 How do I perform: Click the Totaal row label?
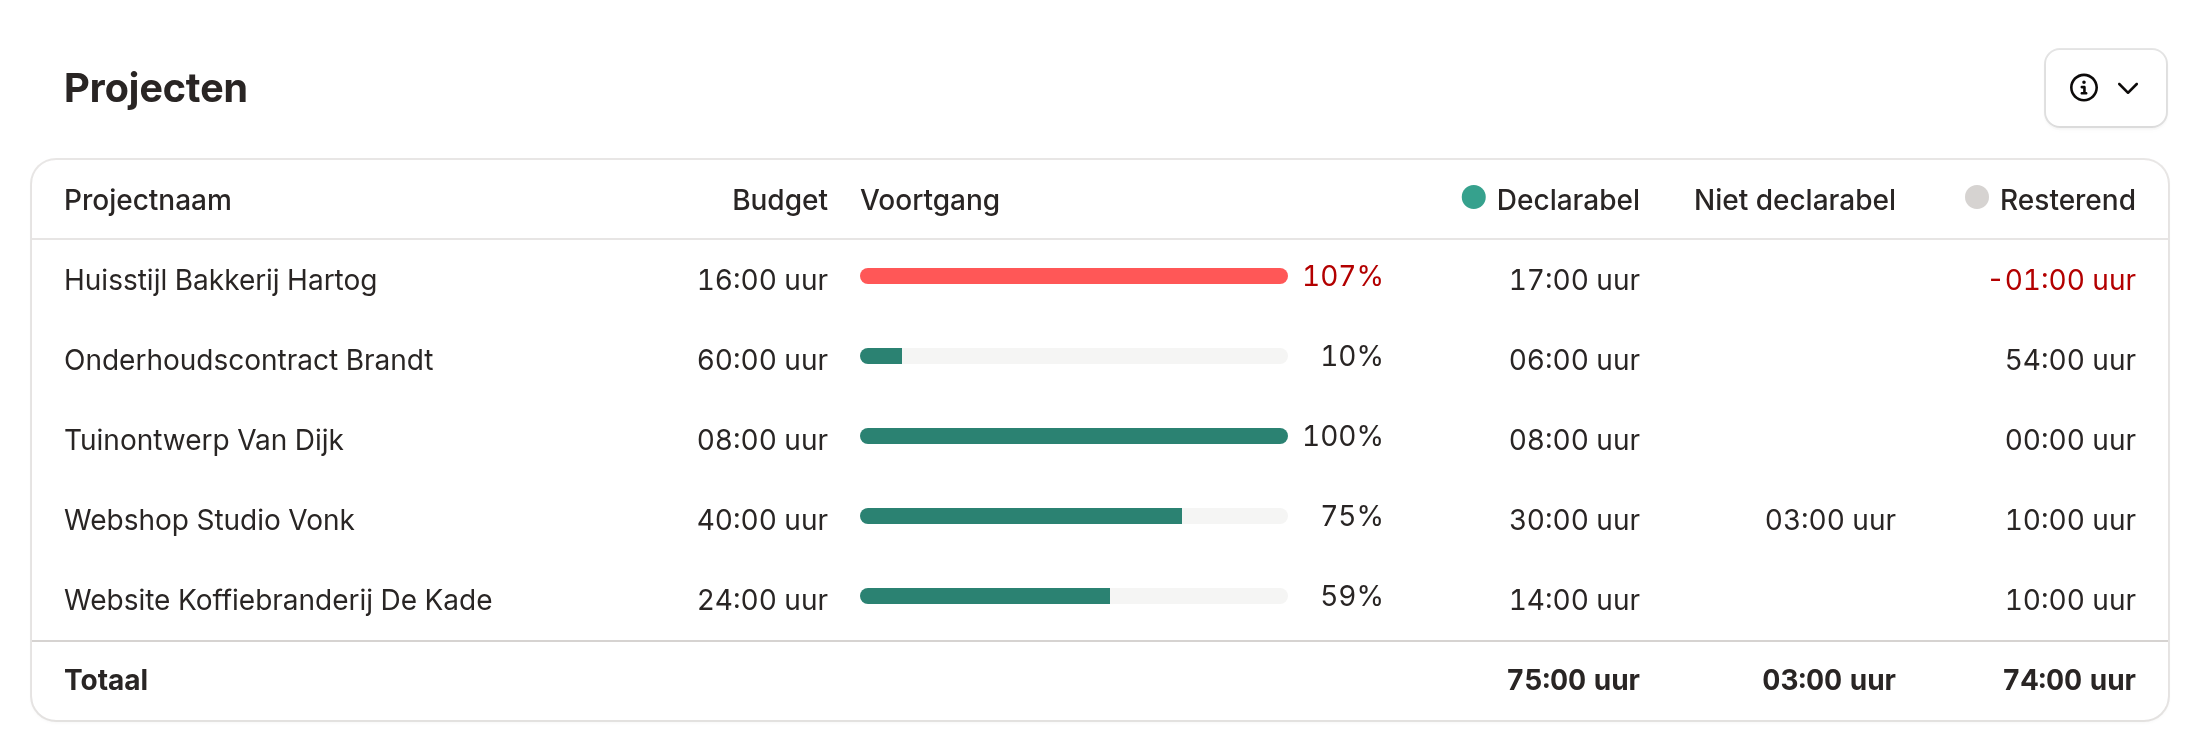coord(106,680)
